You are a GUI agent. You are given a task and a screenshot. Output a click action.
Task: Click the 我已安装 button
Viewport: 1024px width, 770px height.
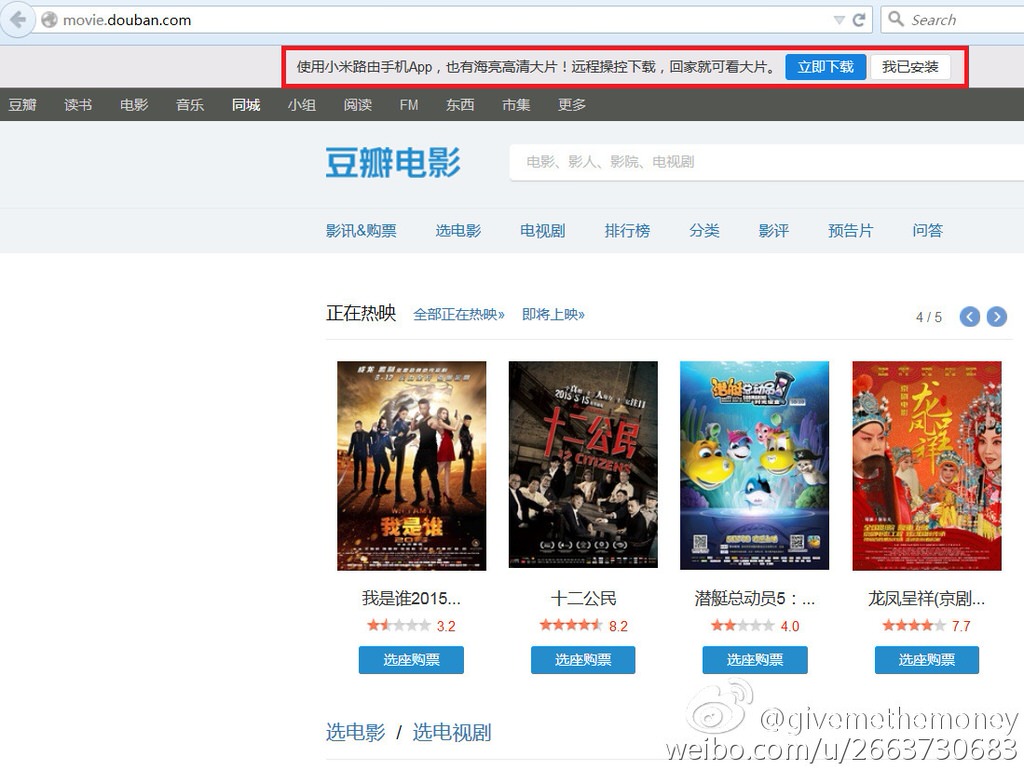pos(910,67)
